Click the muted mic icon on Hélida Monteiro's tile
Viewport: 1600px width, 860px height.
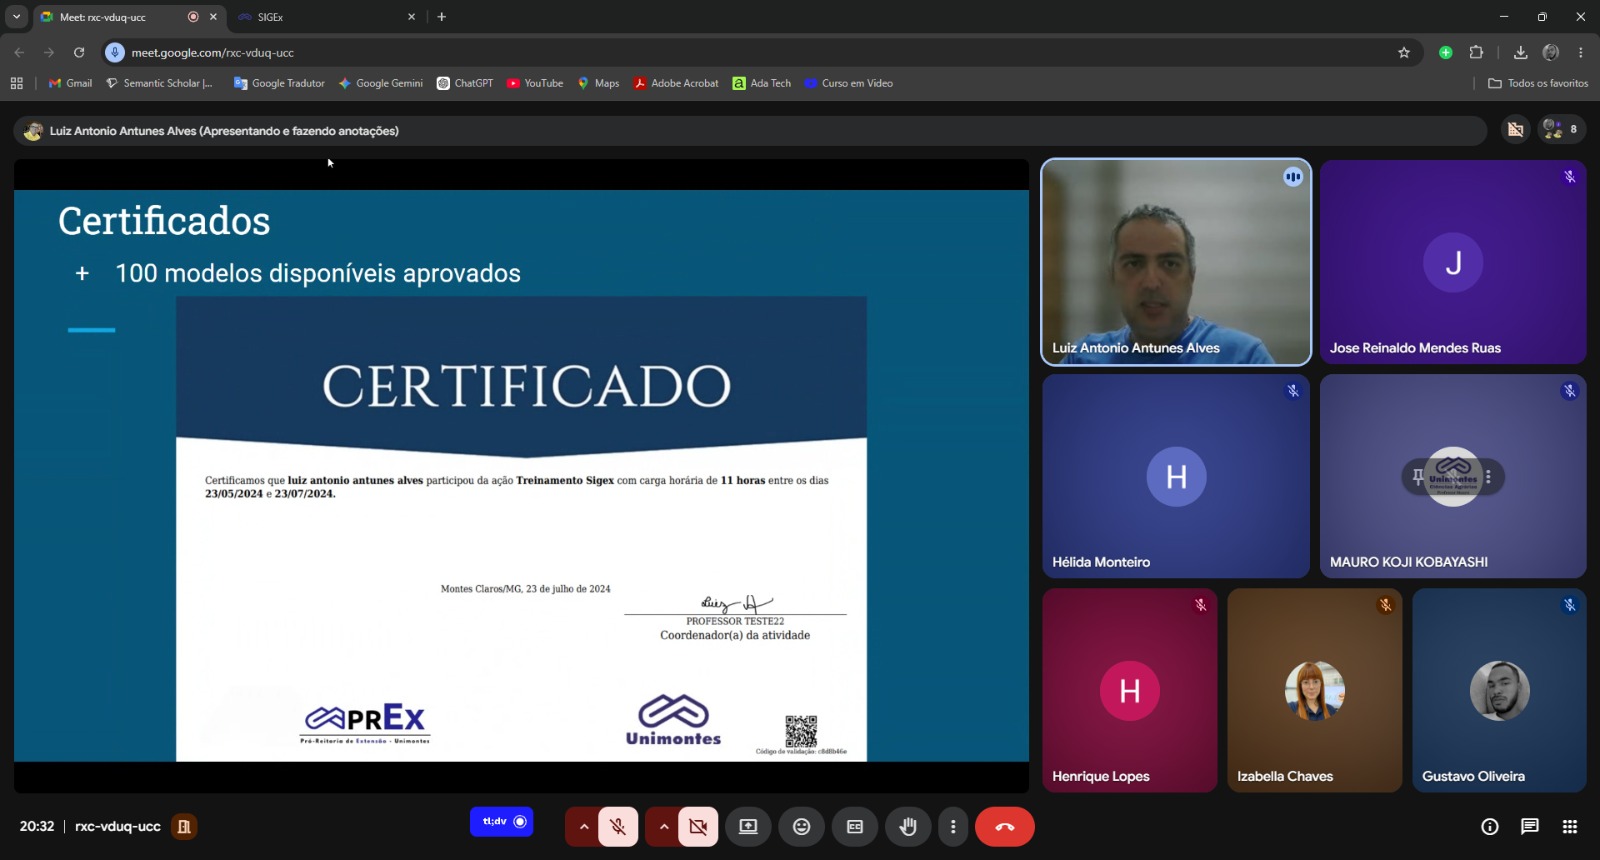click(1293, 391)
